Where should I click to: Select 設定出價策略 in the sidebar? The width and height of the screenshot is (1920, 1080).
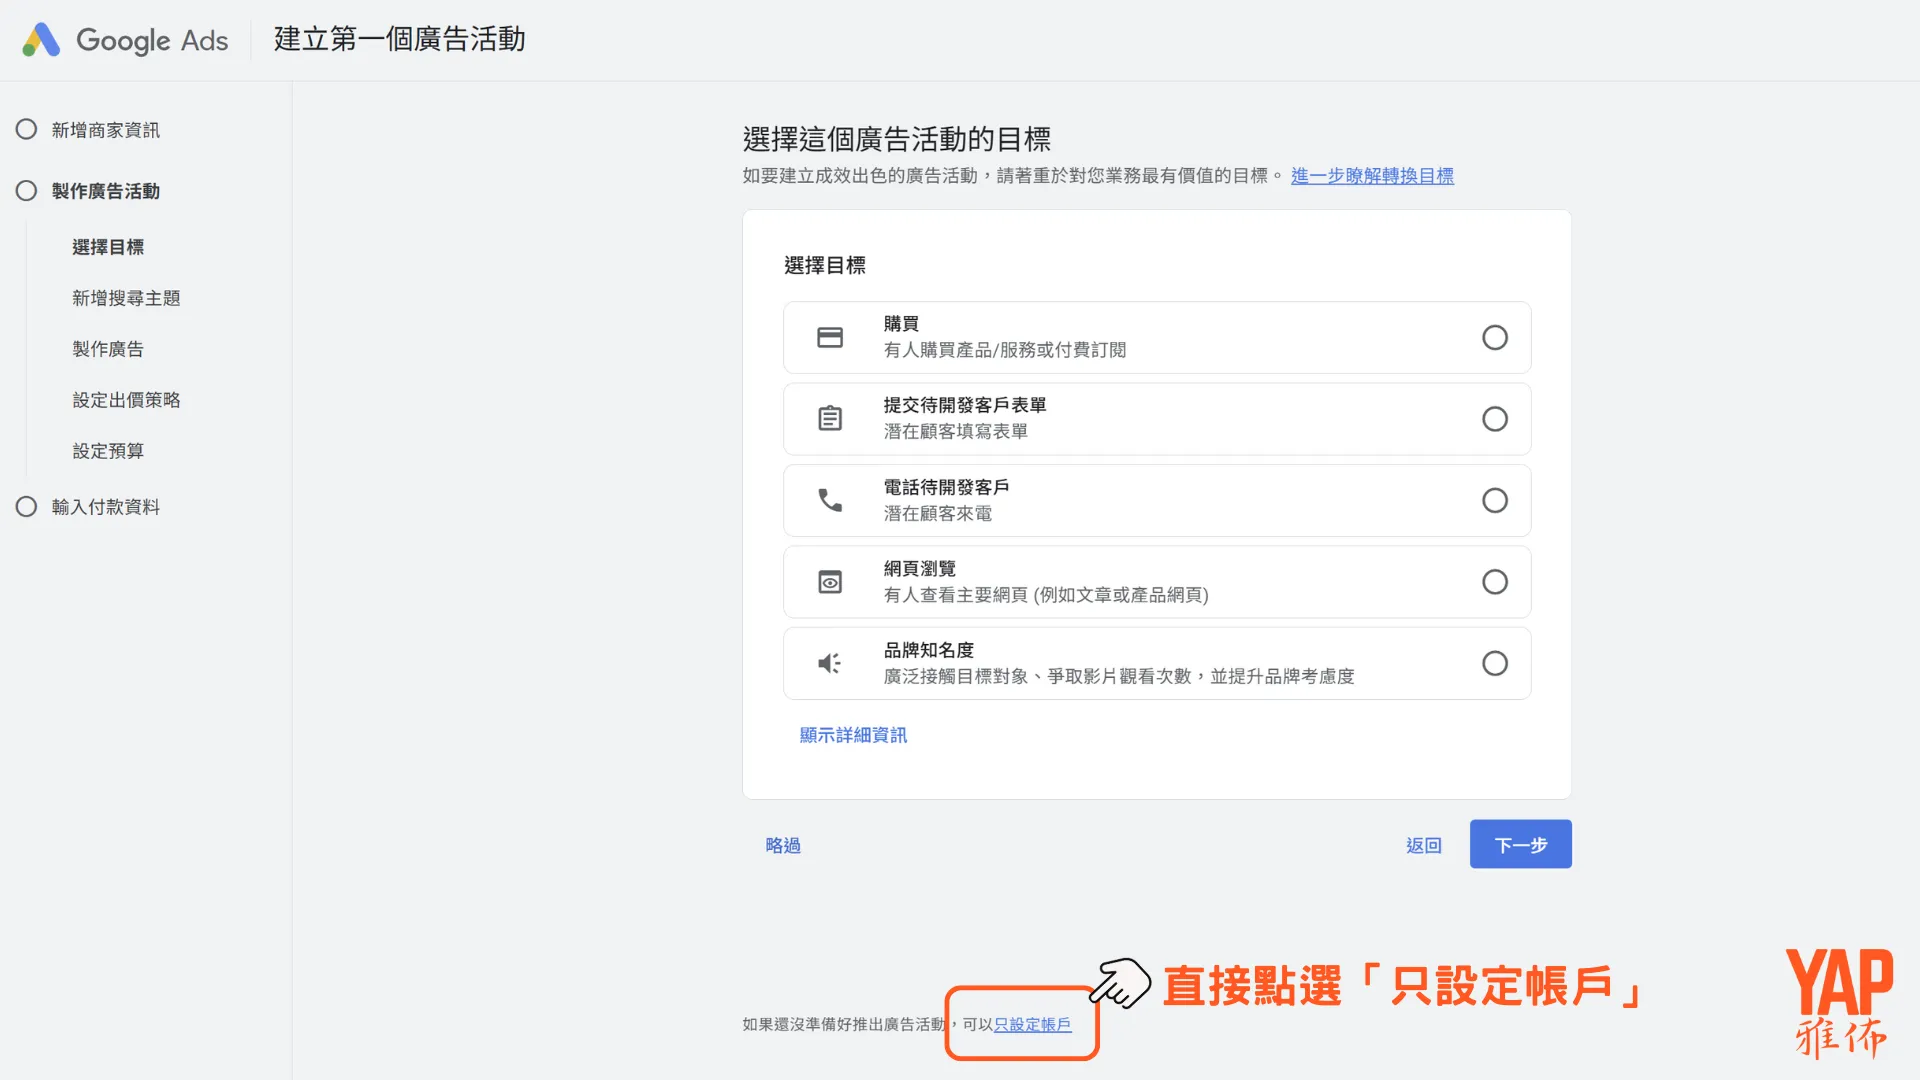(126, 399)
